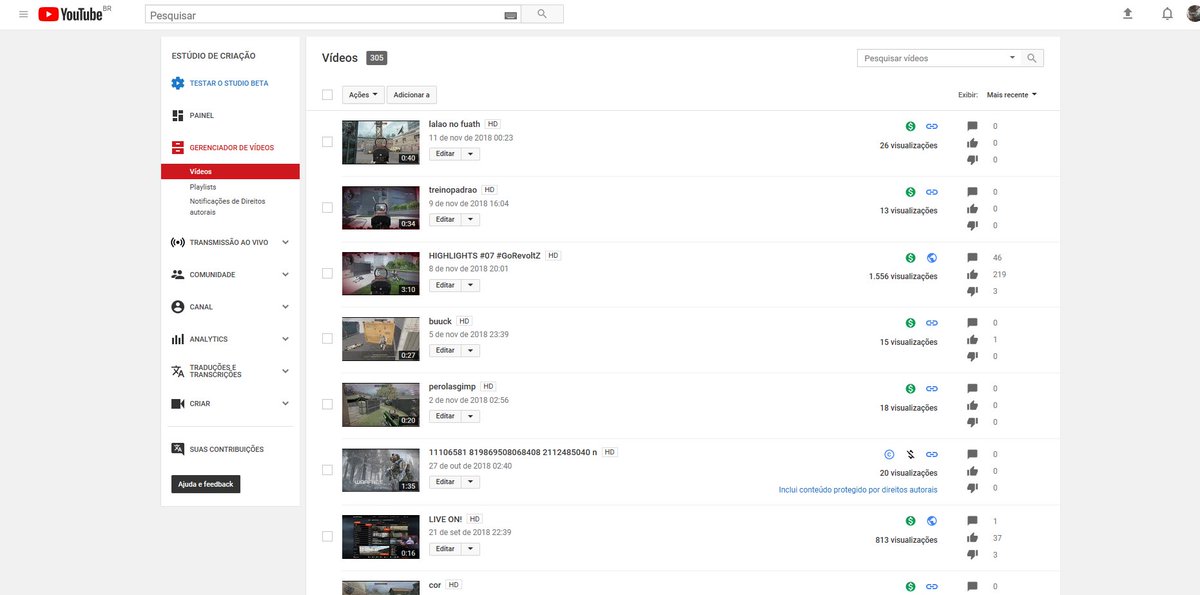The height and width of the screenshot is (595, 1200).
Task: Select the LIVE ON! video checkbox
Action: pyautogui.click(x=327, y=536)
